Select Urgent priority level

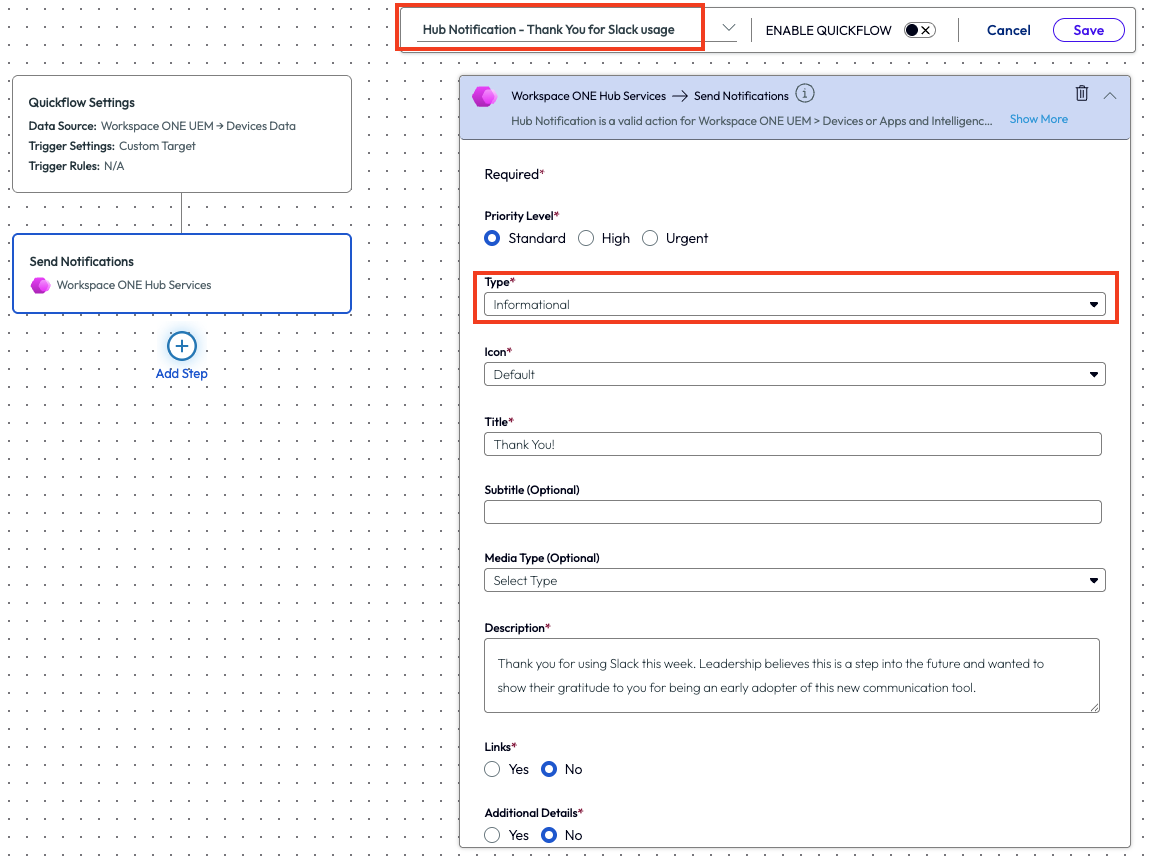pos(650,238)
